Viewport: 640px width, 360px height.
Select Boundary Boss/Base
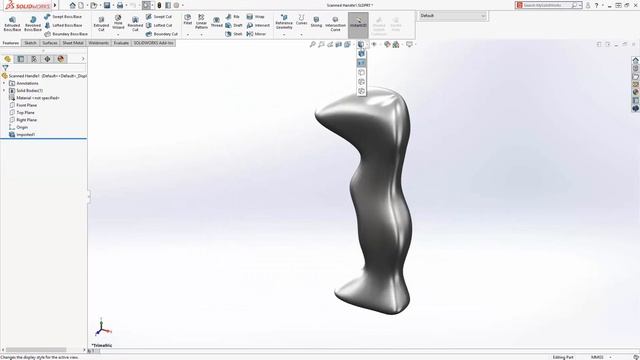[x=65, y=34]
